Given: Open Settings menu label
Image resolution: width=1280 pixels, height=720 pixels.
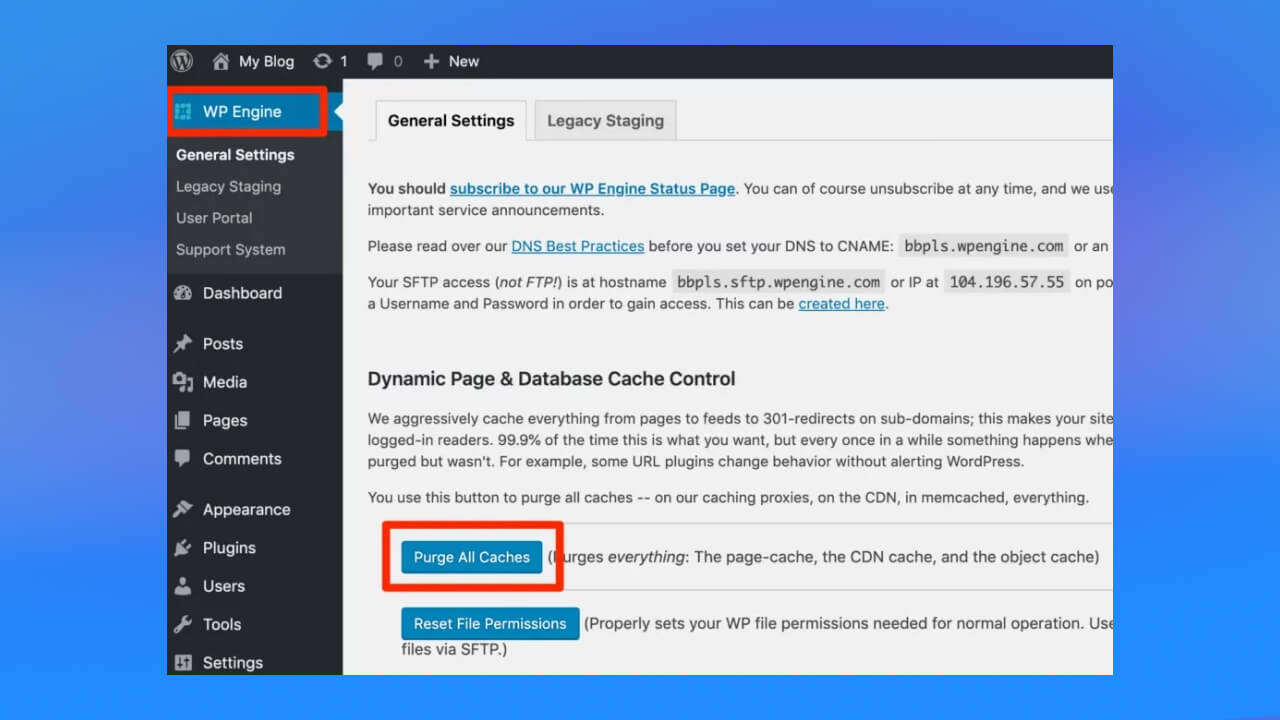Looking at the screenshot, I should [x=233, y=663].
